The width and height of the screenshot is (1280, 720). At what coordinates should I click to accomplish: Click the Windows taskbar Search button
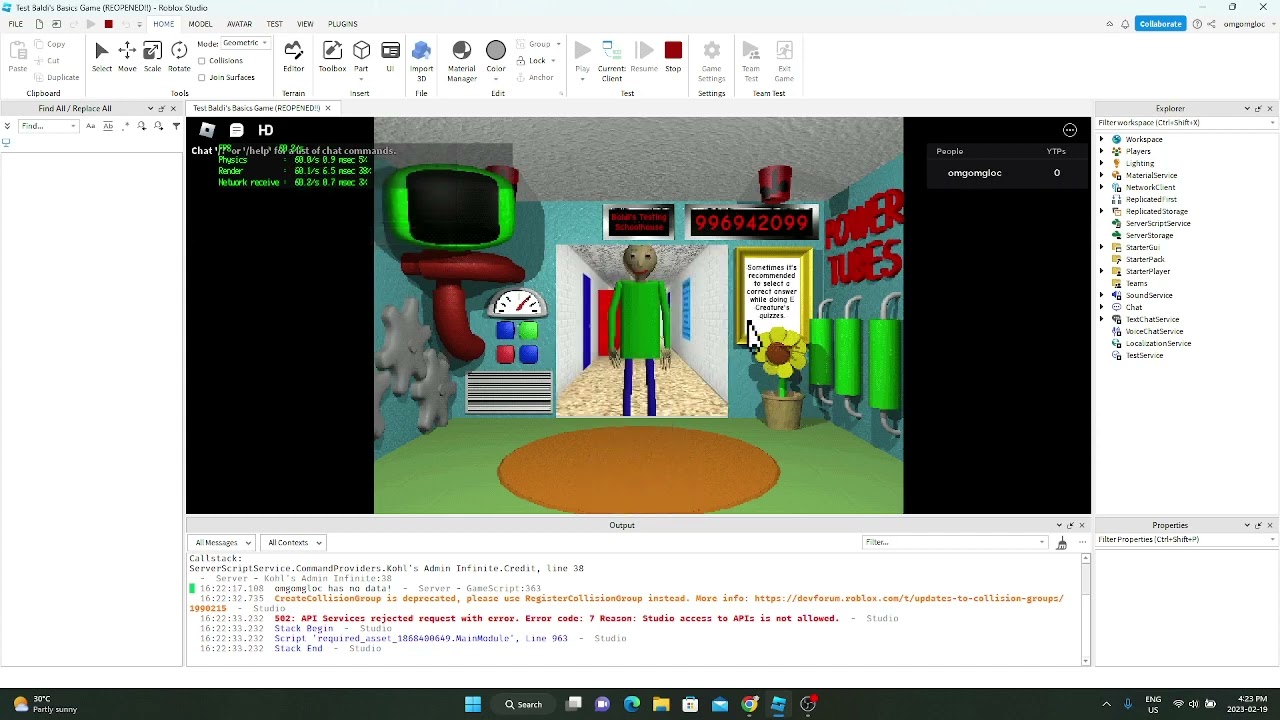click(x=524, y=704)
